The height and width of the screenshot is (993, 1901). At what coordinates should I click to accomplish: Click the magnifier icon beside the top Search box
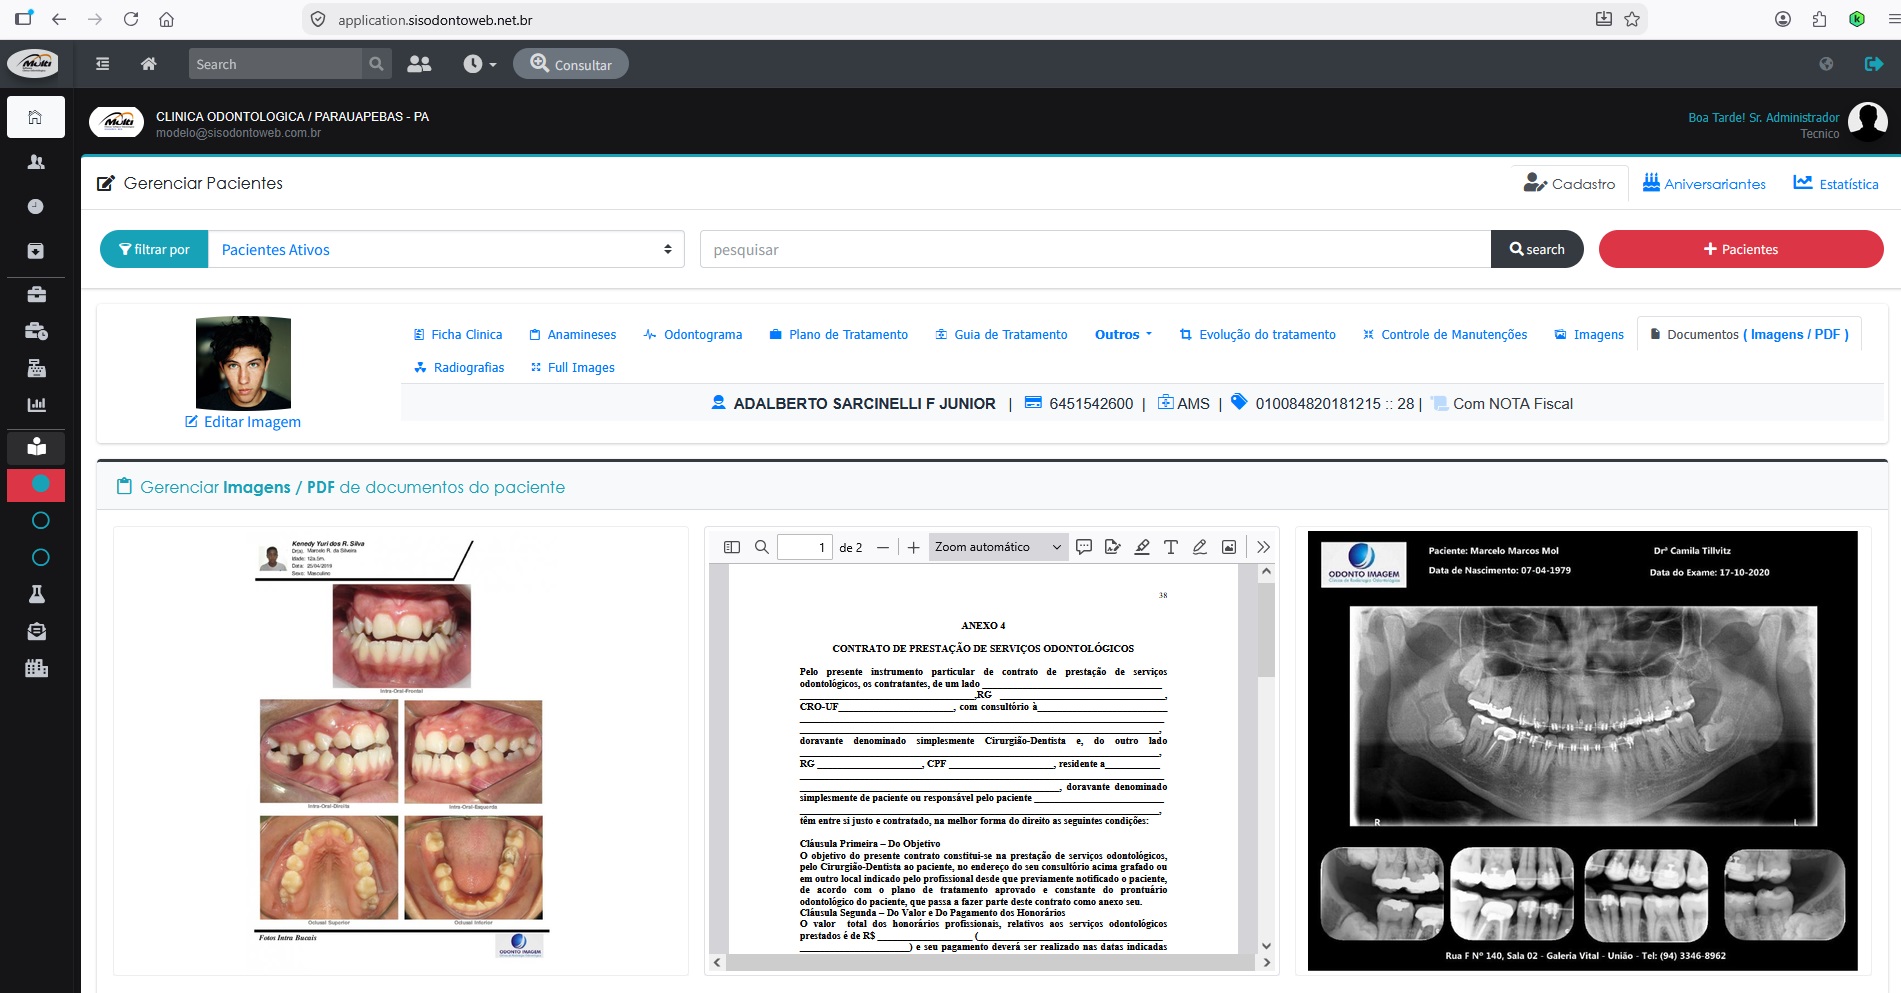(x=376, y=64)
